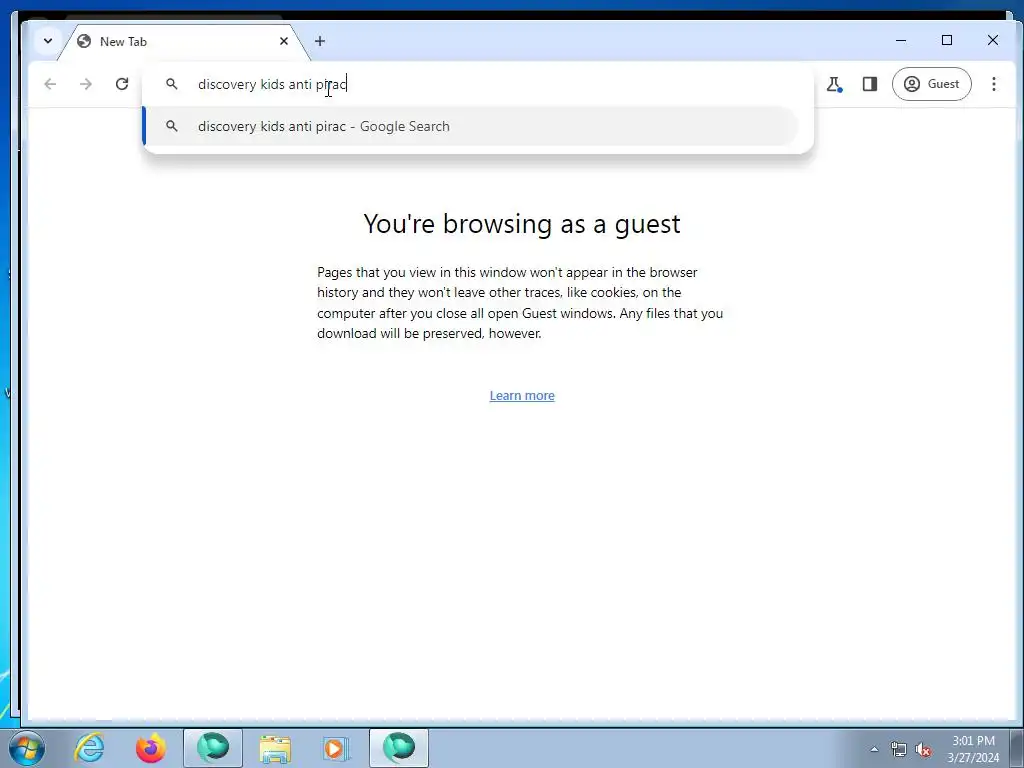Screen dimensions: 1024x768
Task: Click the network tray icon
Action: [899, 749]
